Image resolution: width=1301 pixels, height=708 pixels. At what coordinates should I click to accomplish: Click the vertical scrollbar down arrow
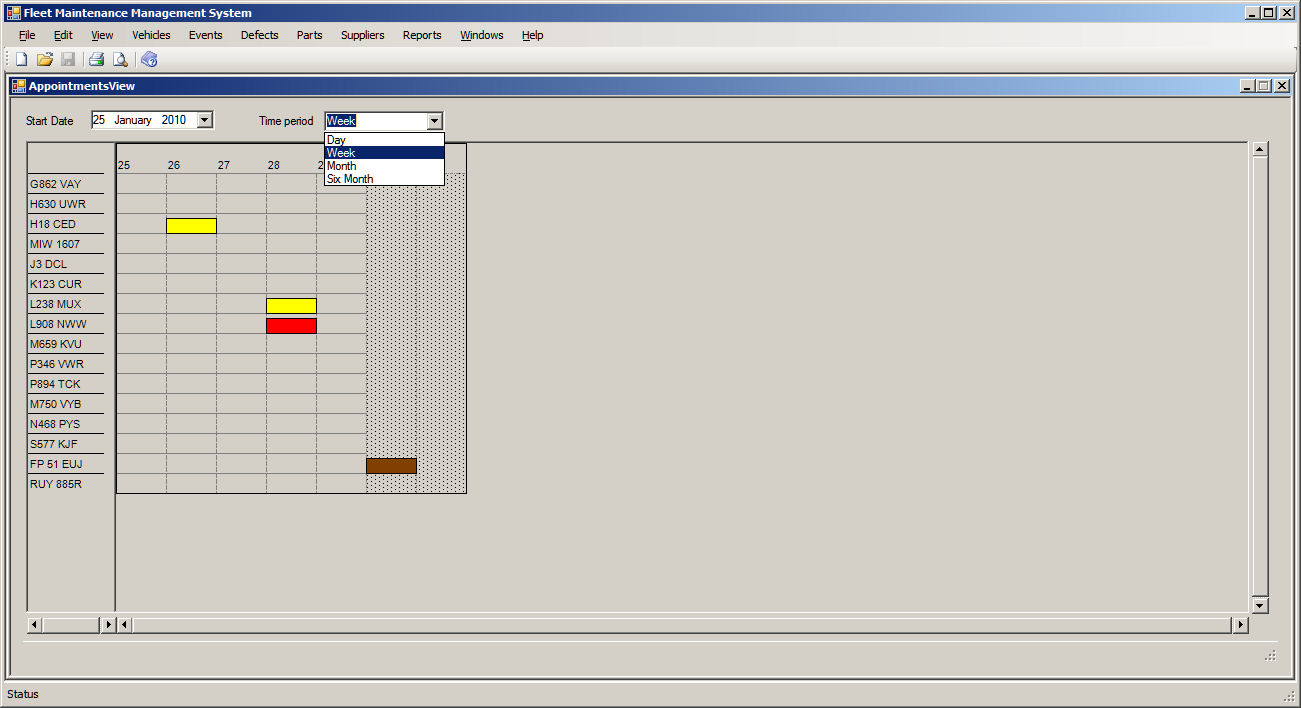tap(1260, 605)
